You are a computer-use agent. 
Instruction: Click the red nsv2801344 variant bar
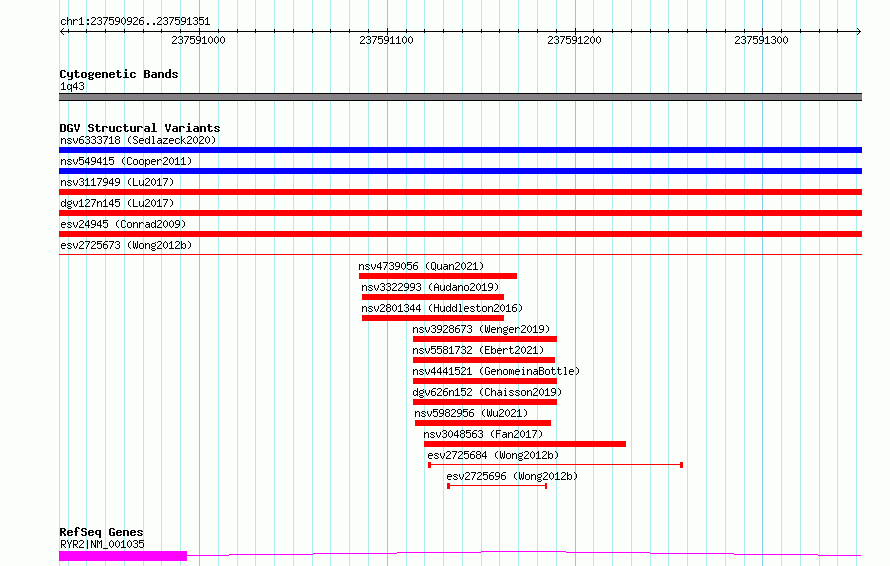(433, 318)
